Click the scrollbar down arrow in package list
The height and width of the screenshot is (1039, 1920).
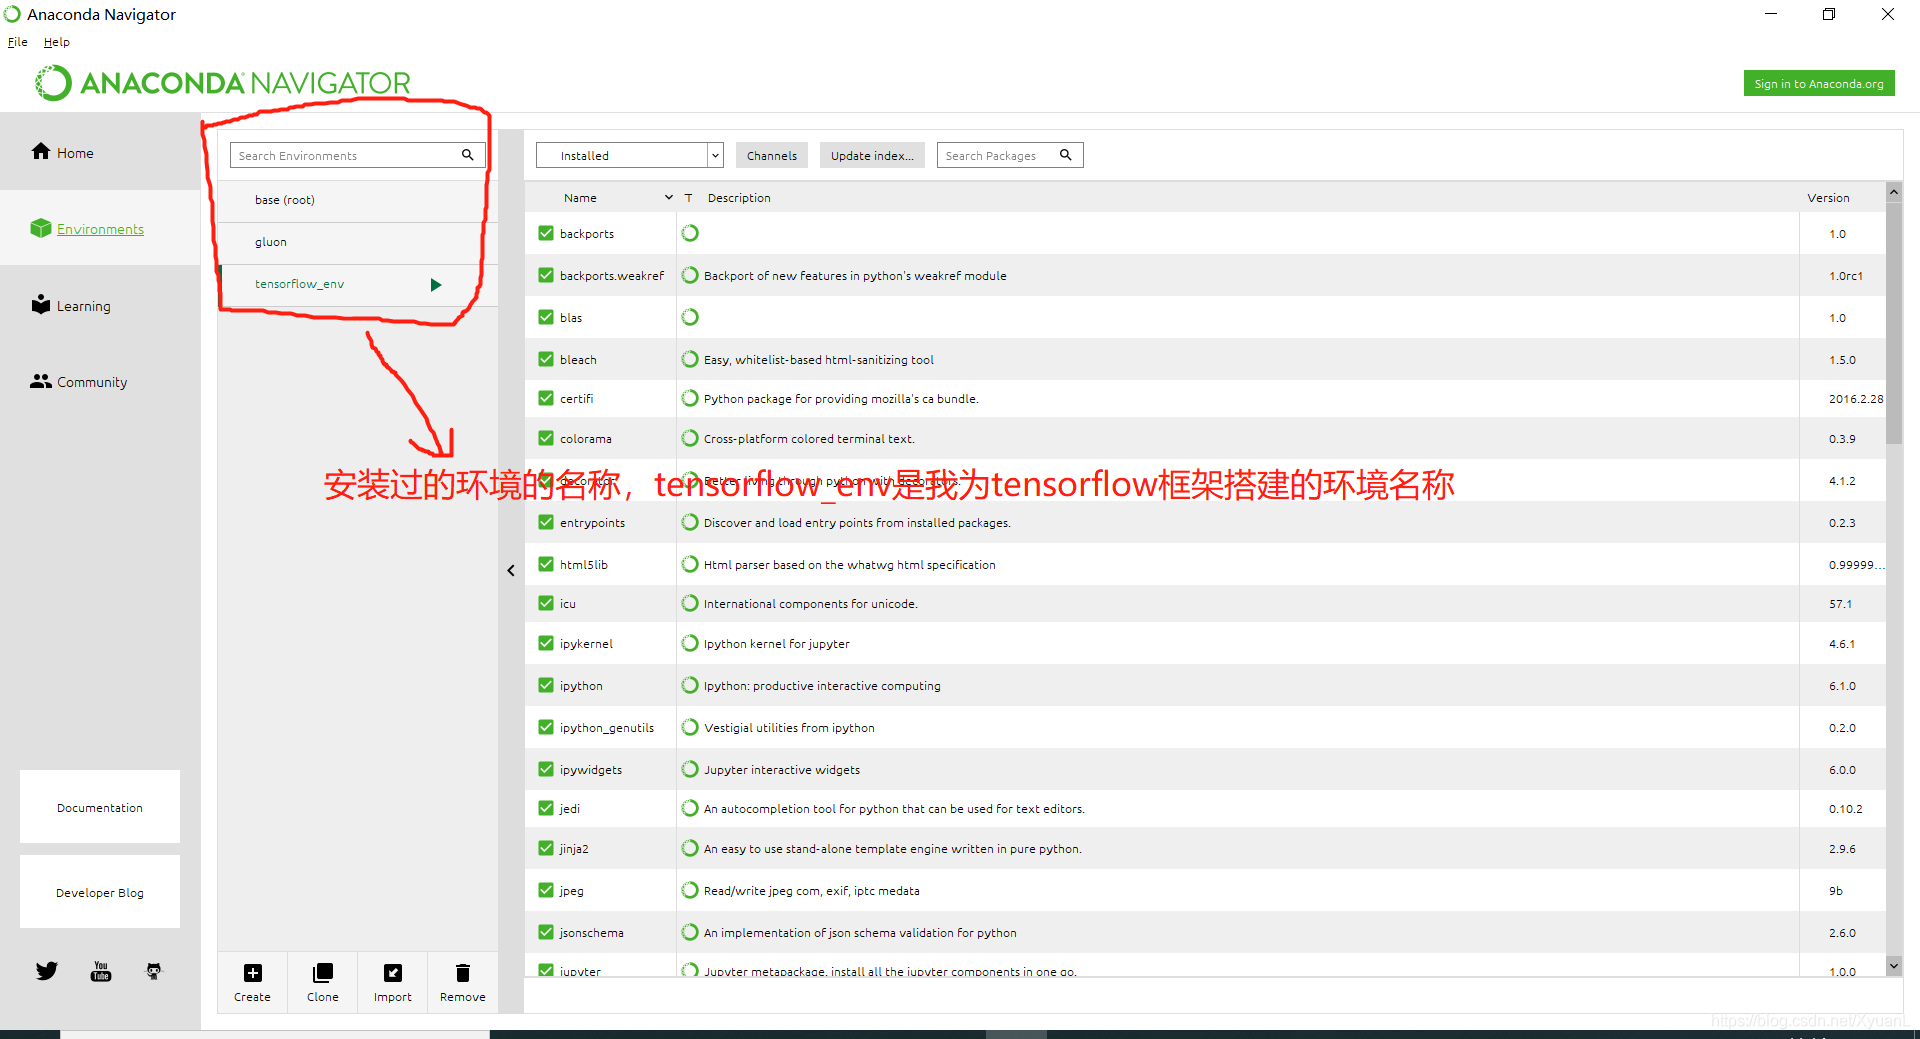[1894, 965]
